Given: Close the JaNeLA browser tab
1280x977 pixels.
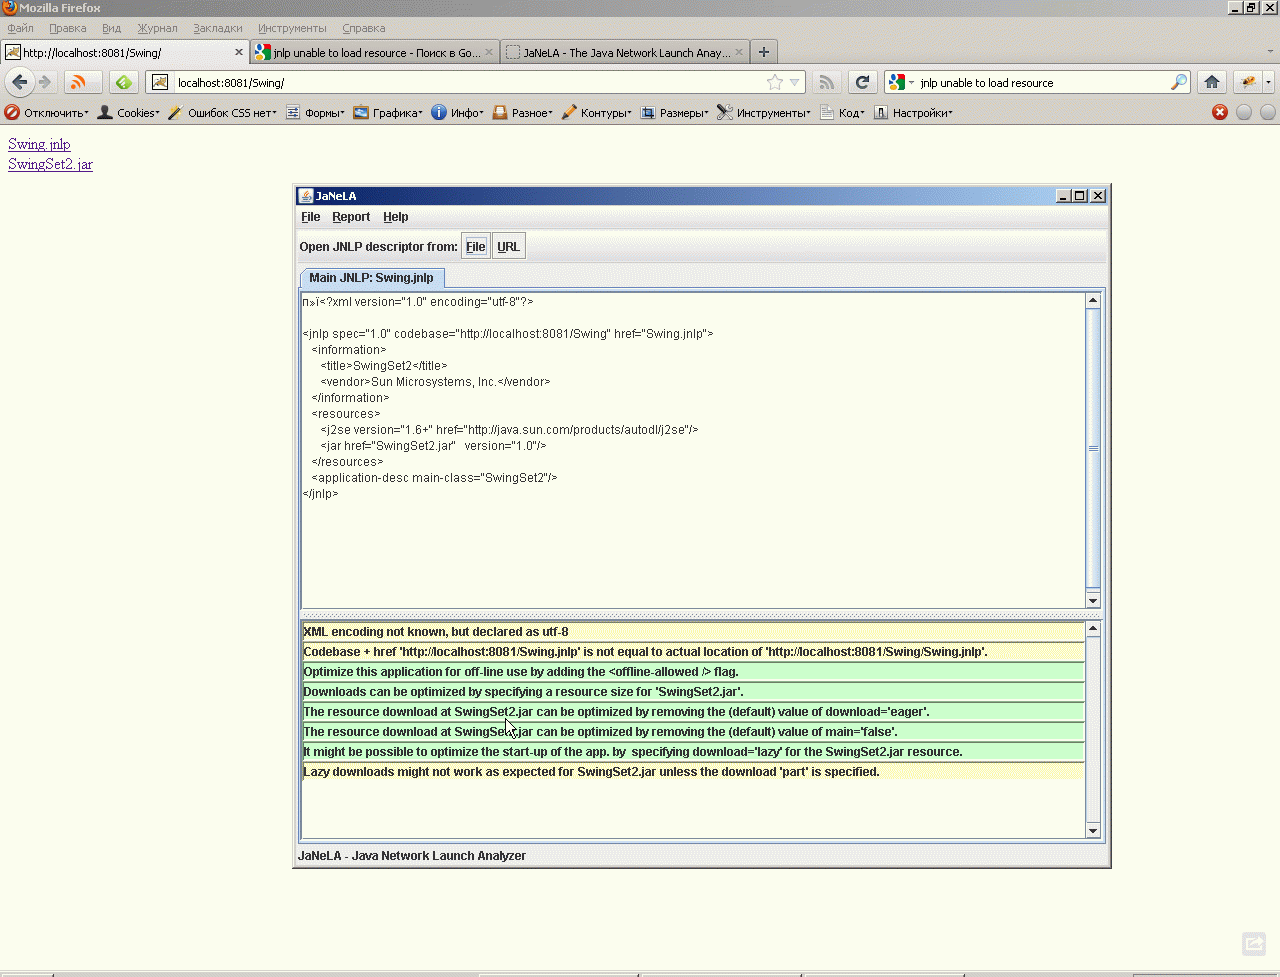Looking at the screenshot, I should coord(739,52).
